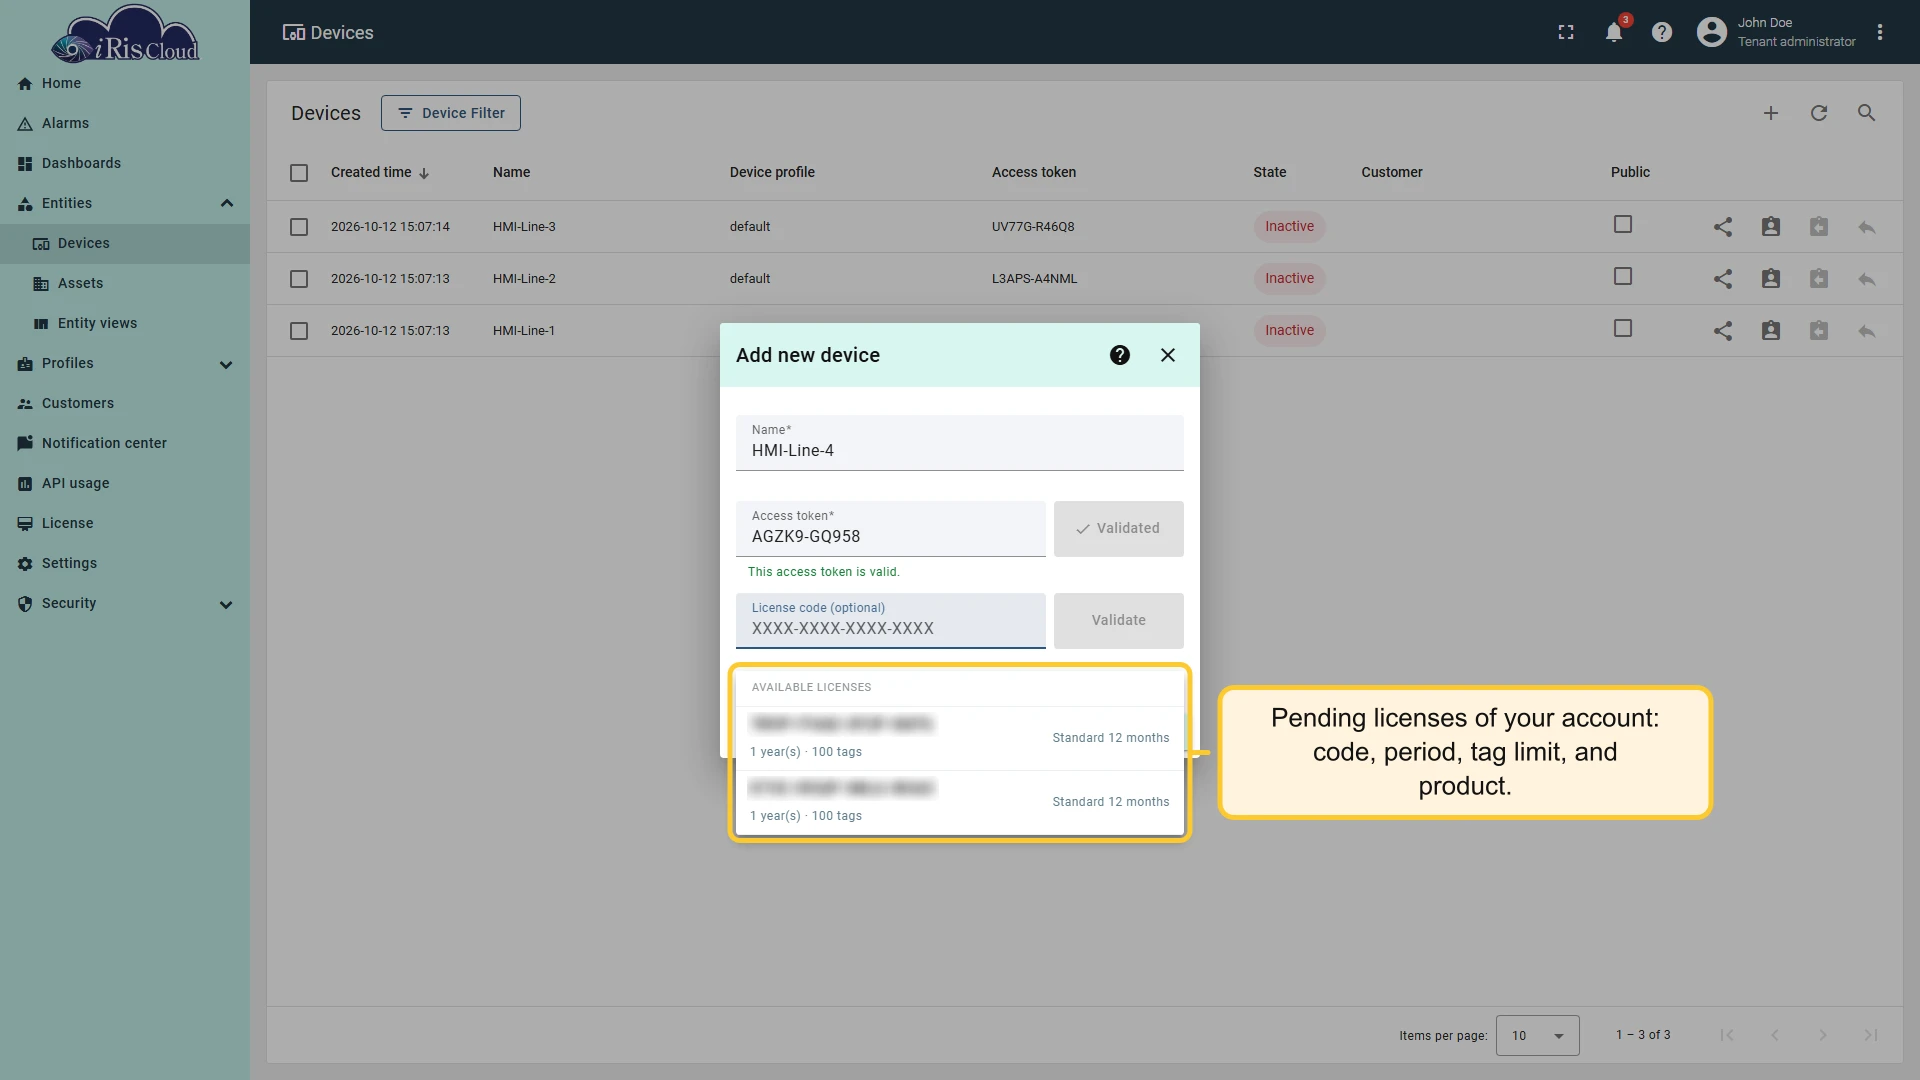Close the Add new device dialog
The width and height of the screenshot is (1920, 1080).
point(1168,355)
